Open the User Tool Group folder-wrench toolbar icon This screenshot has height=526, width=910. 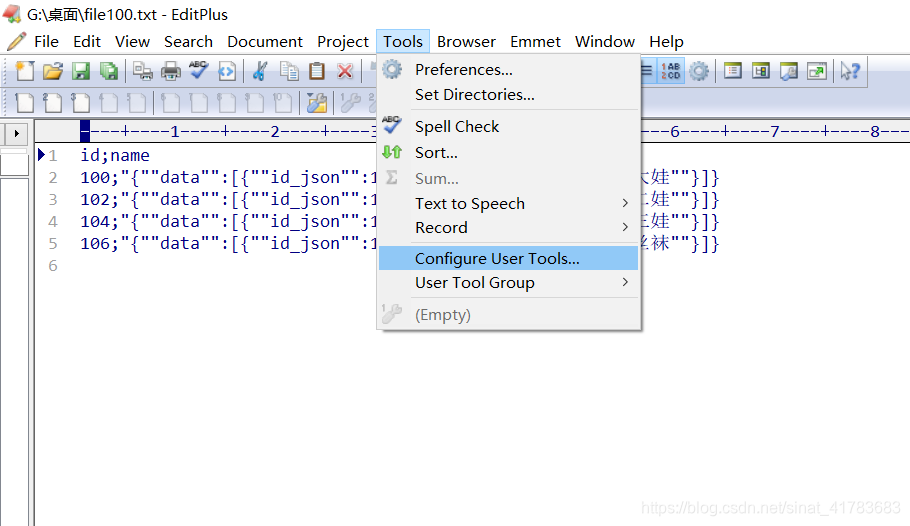point(317,103)
